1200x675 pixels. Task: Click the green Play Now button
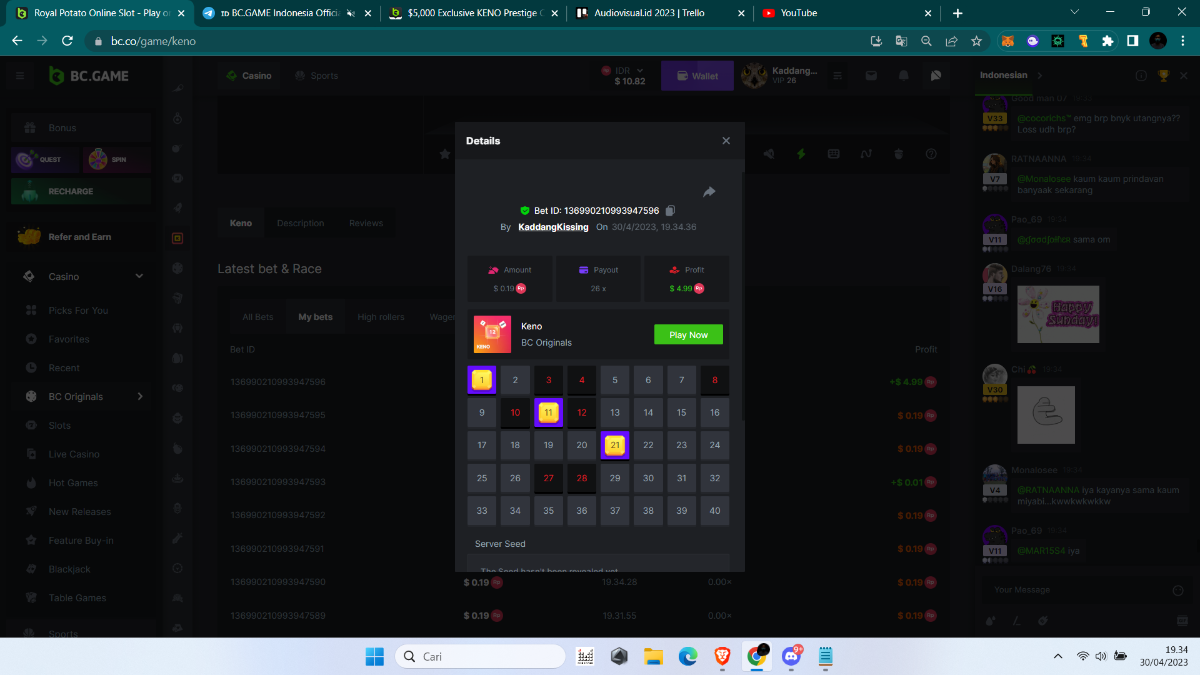click(688, 335)
